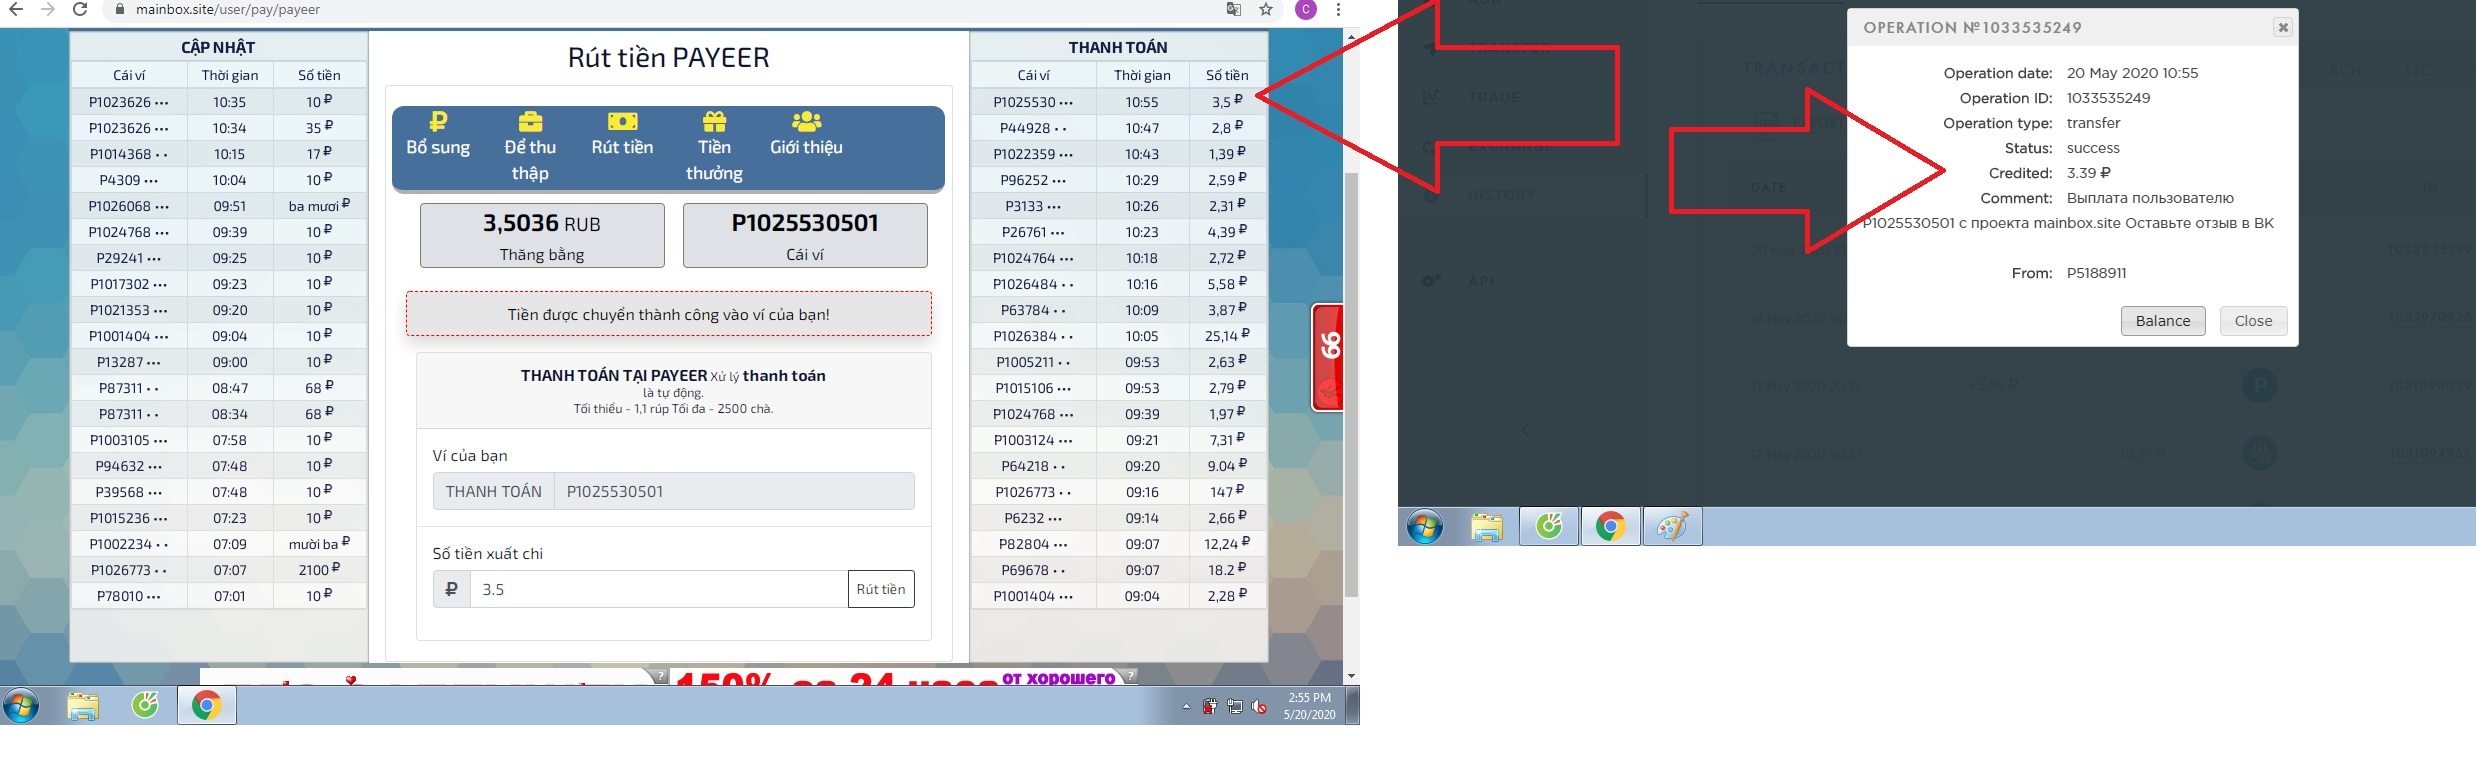Click the Balance button in the operation dialog

2163,321
